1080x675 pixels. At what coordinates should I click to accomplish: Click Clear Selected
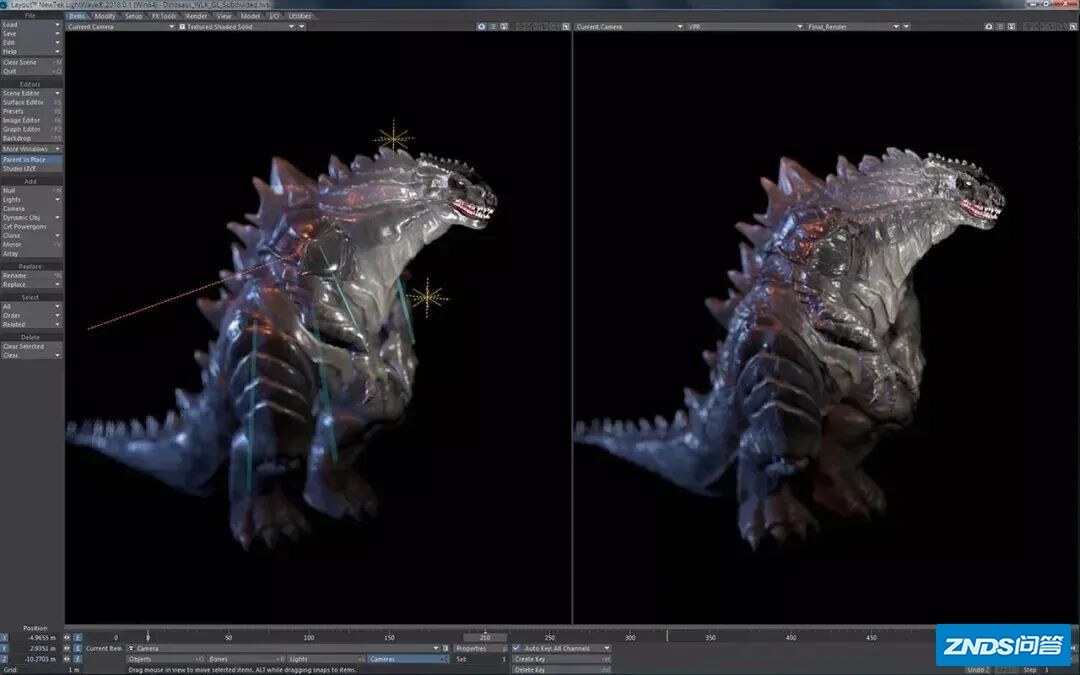pyautogui.click(x=31, y=346)
